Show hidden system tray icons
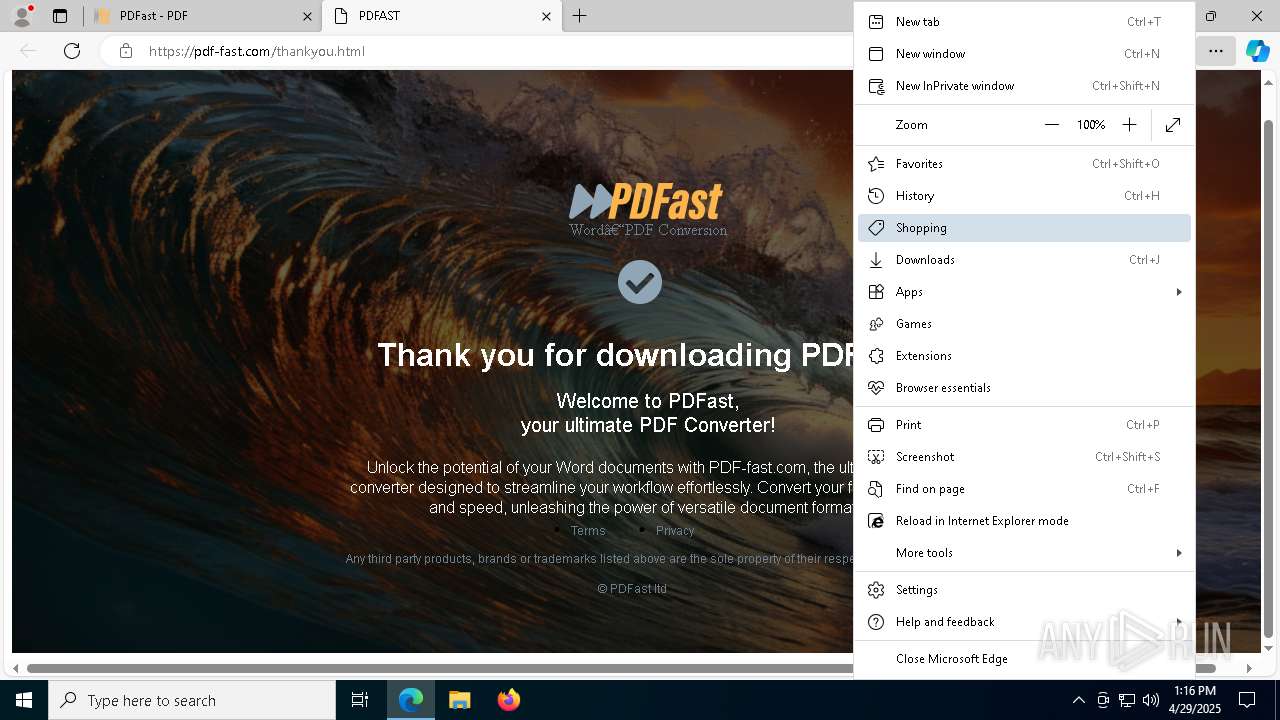The width and height of the screenshot is (1280, 720). coord(1078,700)
